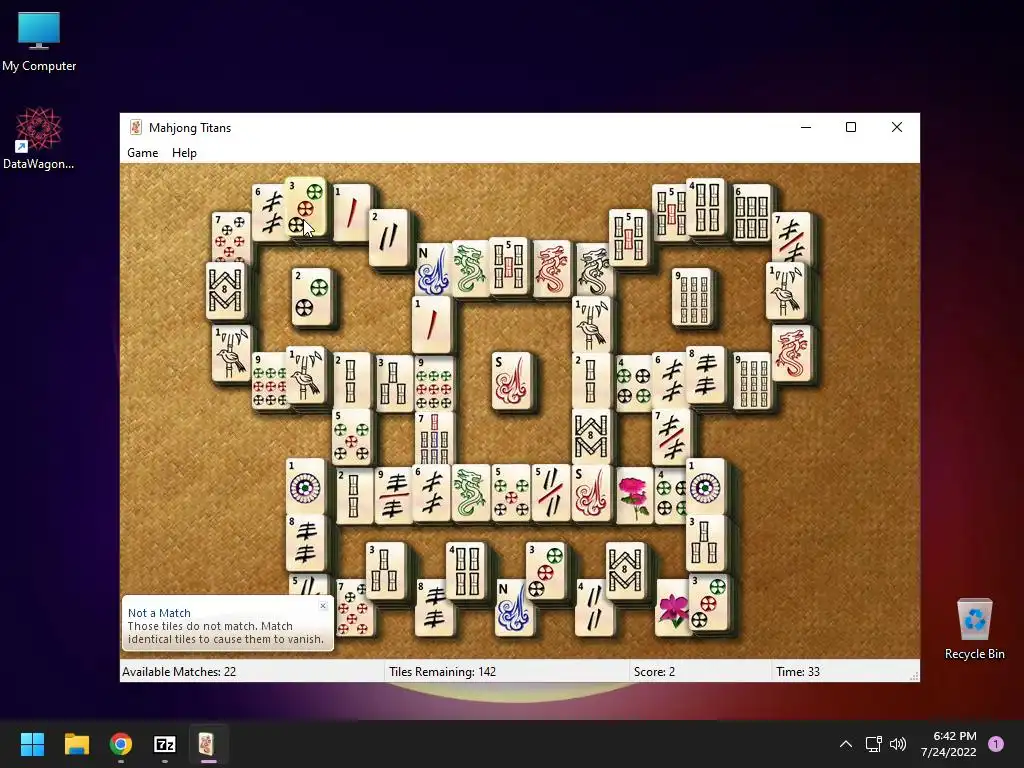1024x768 pixels.
Task: Select the red dragon beside the white dragon
Action: (551, 268)
